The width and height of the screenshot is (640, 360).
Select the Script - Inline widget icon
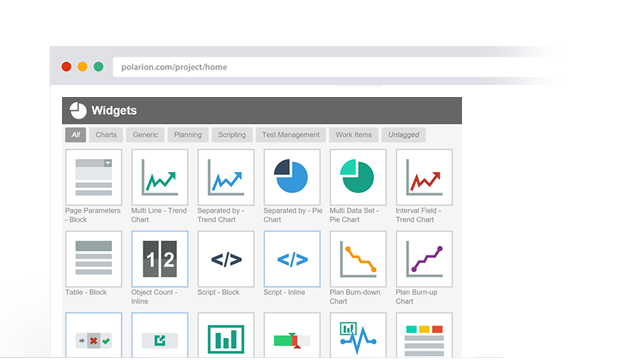coord(292,259)
